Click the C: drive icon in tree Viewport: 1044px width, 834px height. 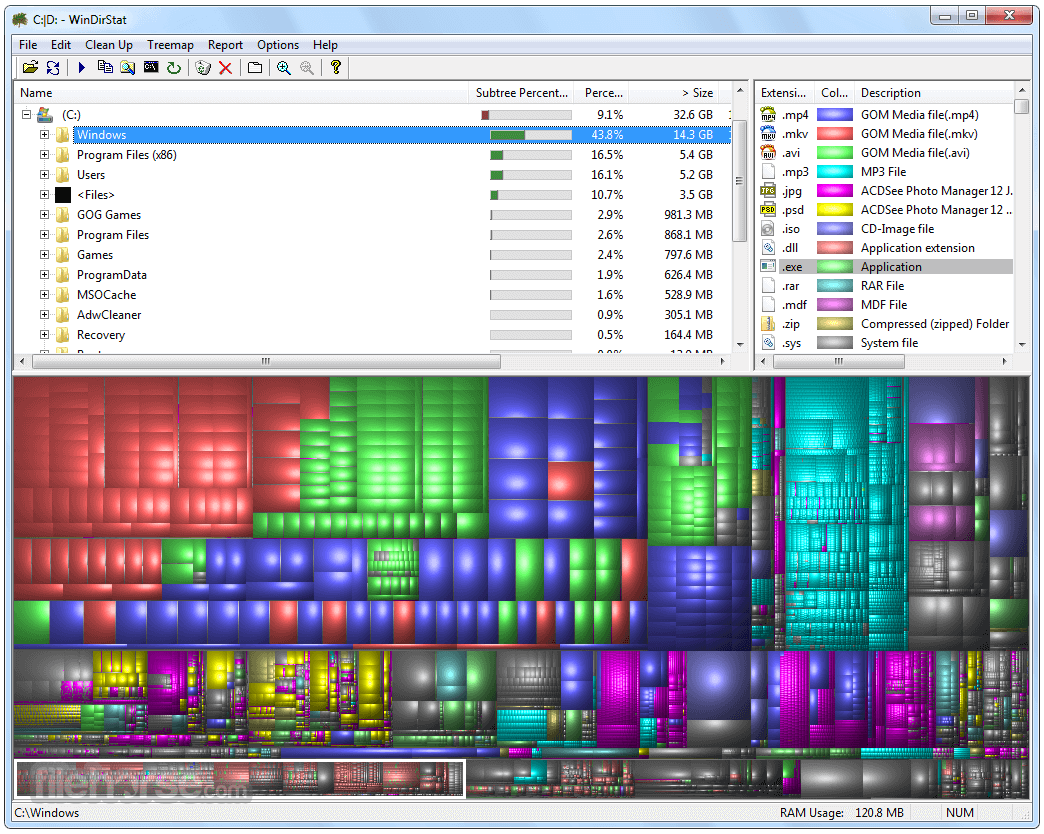(x=45, y=114)
